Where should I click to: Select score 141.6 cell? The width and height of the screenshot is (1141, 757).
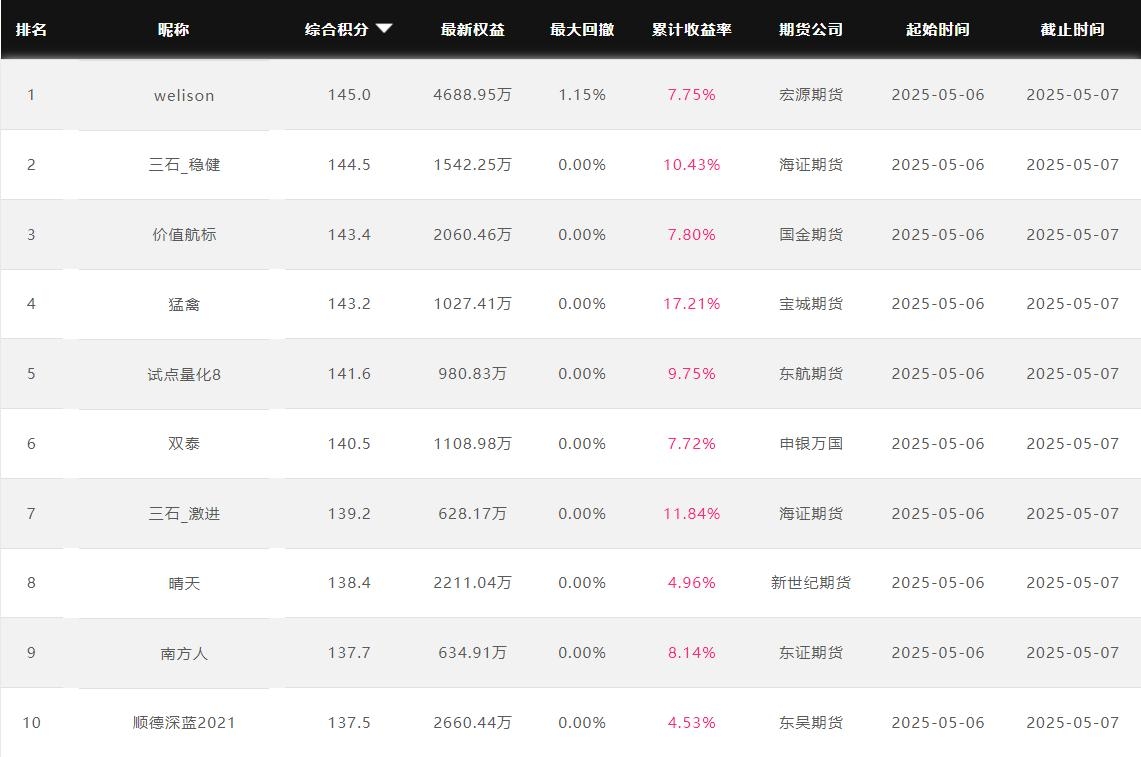pyautogui.click(x=349, y=373)
